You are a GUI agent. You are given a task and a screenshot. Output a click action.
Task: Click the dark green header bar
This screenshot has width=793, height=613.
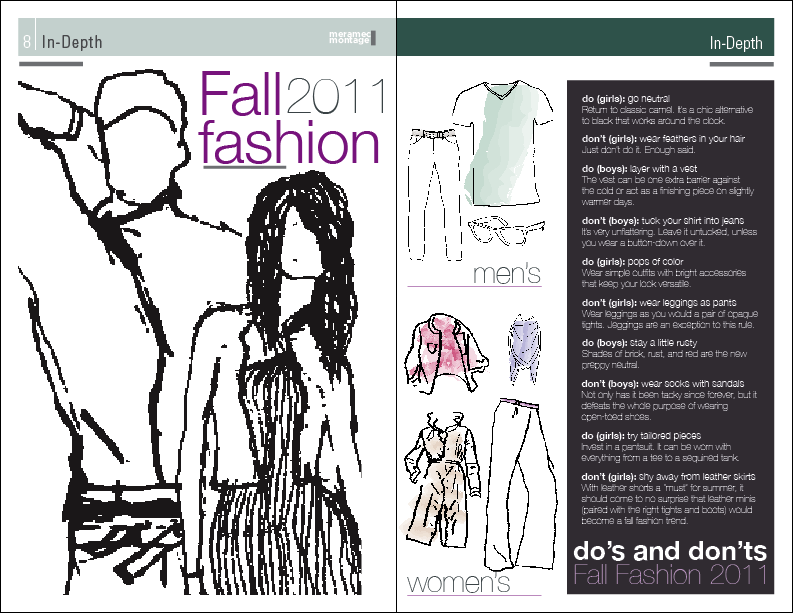click(x=550, y=40)
